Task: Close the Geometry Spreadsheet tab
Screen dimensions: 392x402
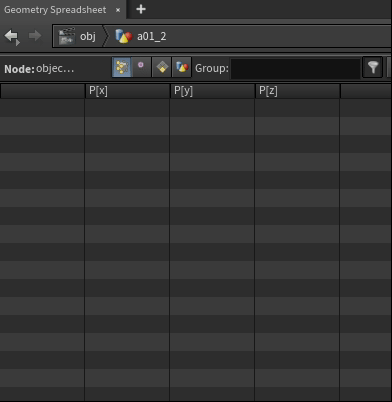Action: pyautogui.click(x=118, y=10)
